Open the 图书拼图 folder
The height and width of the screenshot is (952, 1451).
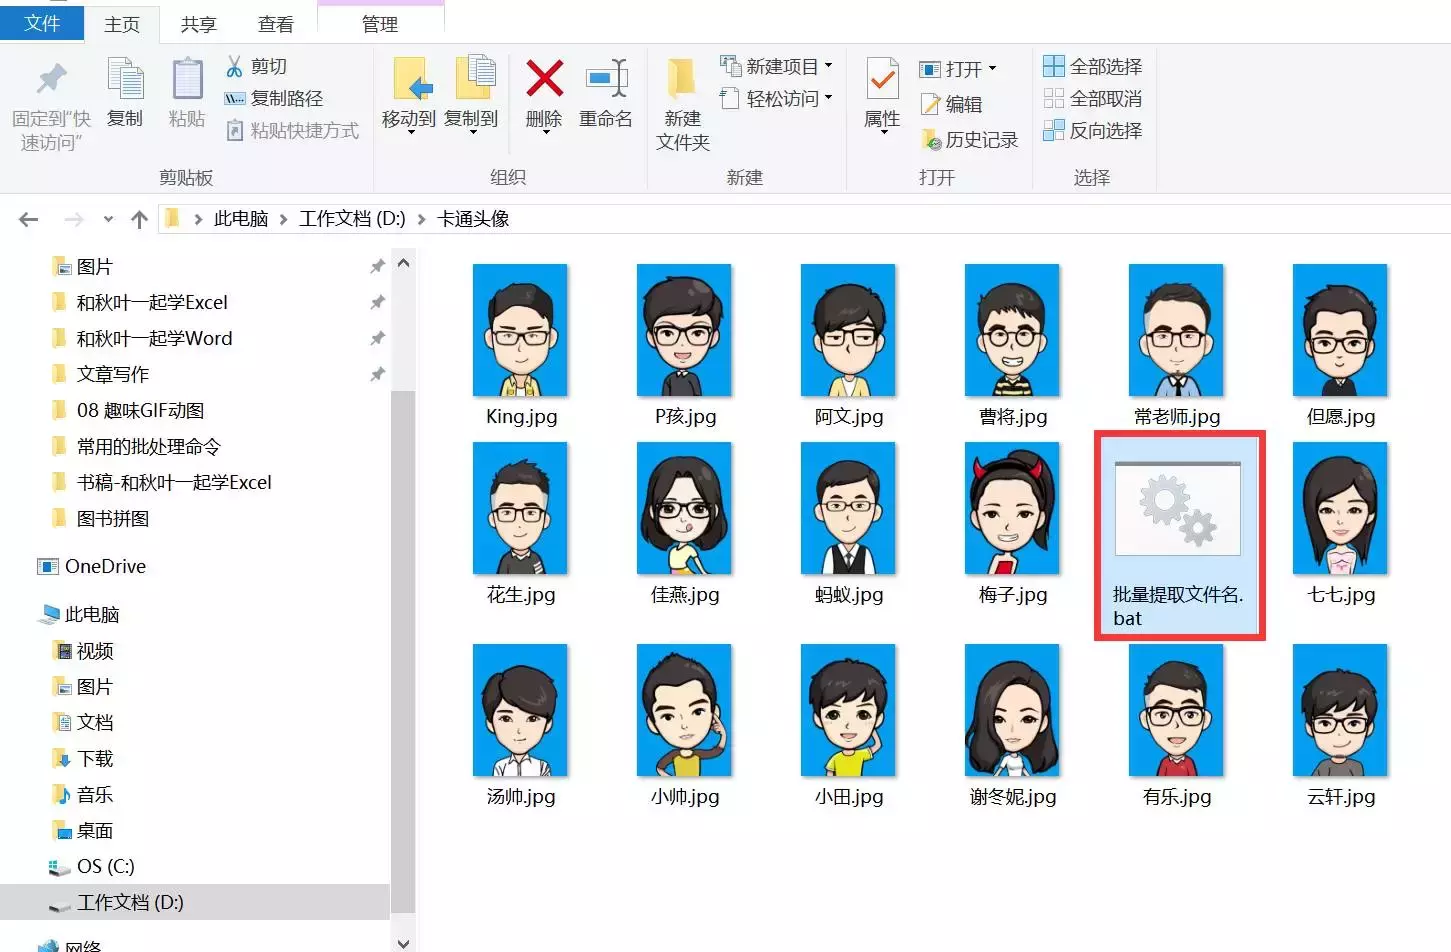pos(100,518)
